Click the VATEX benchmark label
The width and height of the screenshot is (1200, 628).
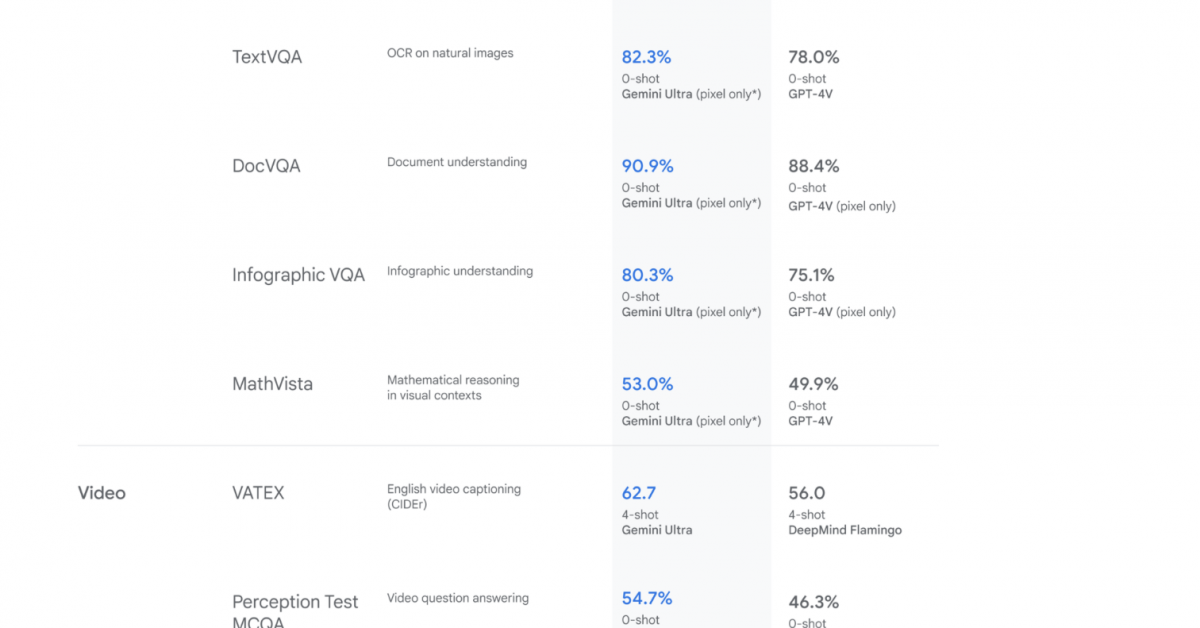tap(258, 493)
